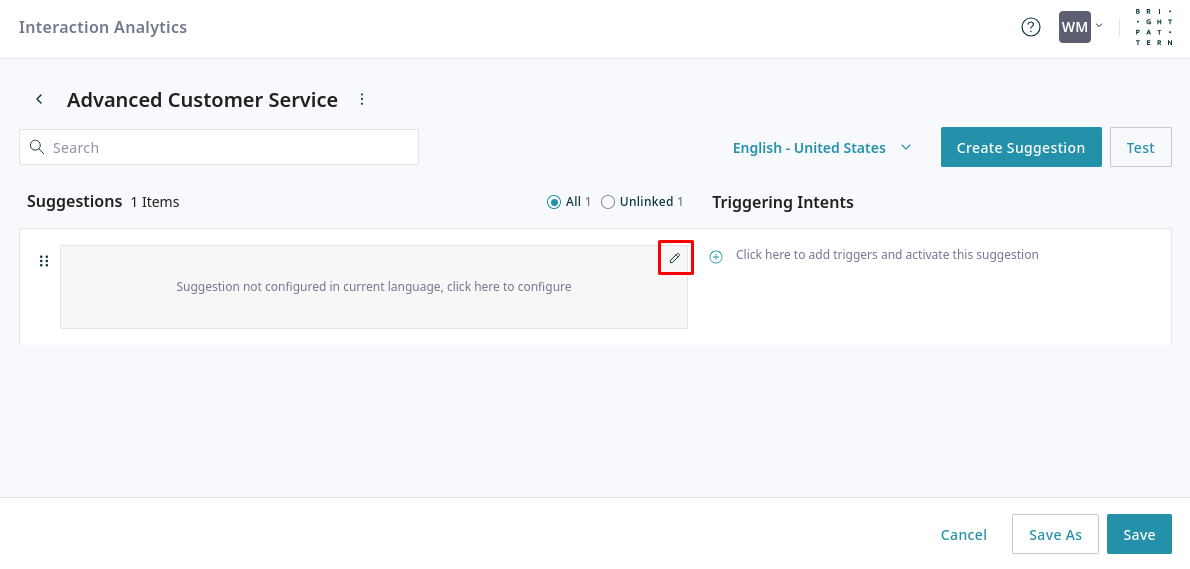
Task: Select the All radio button
Action: point(554,202)
